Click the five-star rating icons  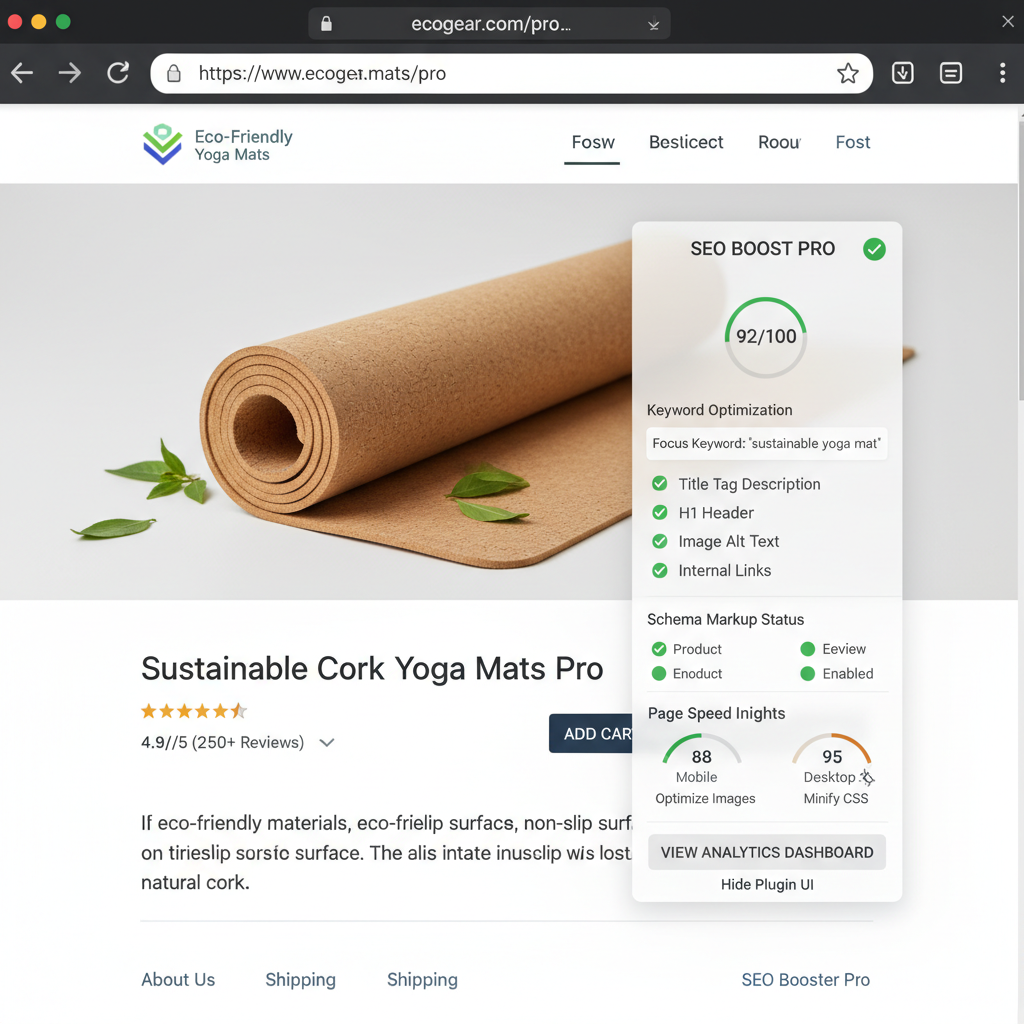click(x=194, y=711)
